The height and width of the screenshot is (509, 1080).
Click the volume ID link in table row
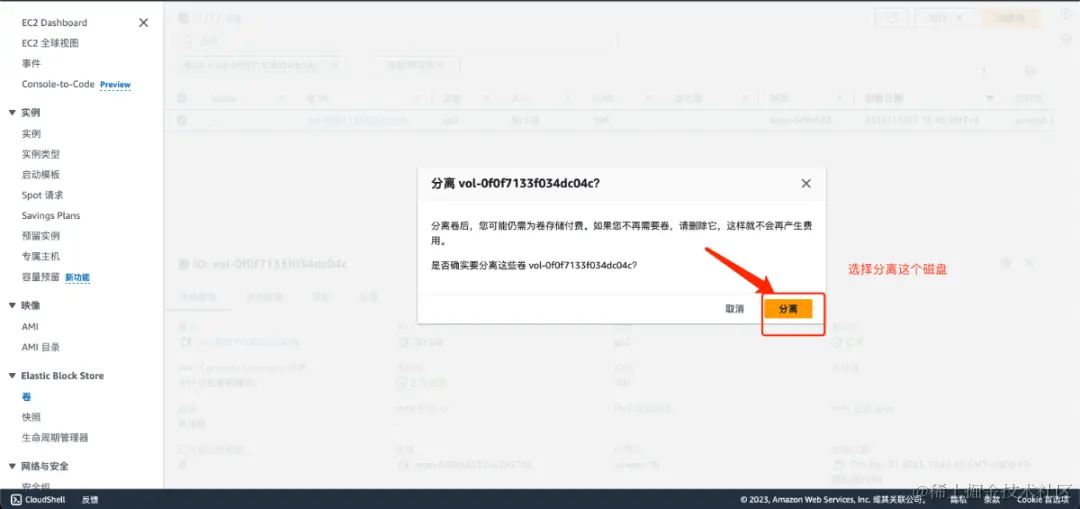tap(357, 120)
